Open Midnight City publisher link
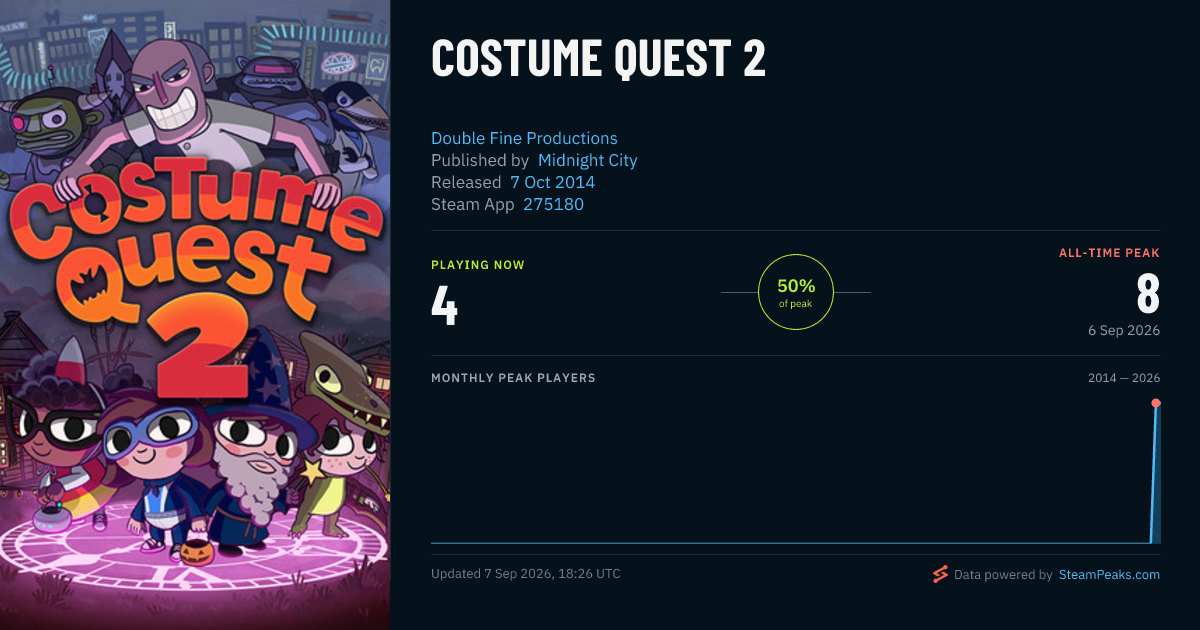Screen dimensions: 1200x630 (587, 160)
